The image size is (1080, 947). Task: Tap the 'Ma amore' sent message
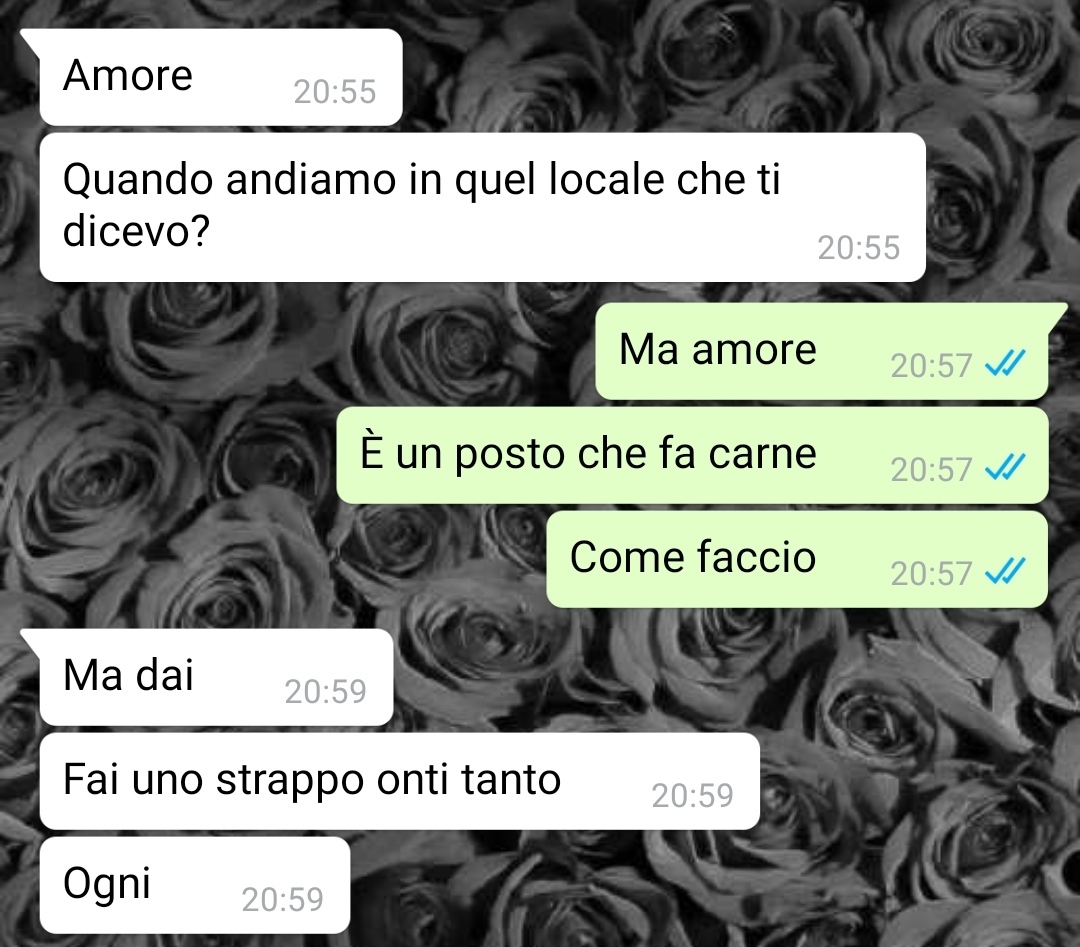[x=822, y=351]
